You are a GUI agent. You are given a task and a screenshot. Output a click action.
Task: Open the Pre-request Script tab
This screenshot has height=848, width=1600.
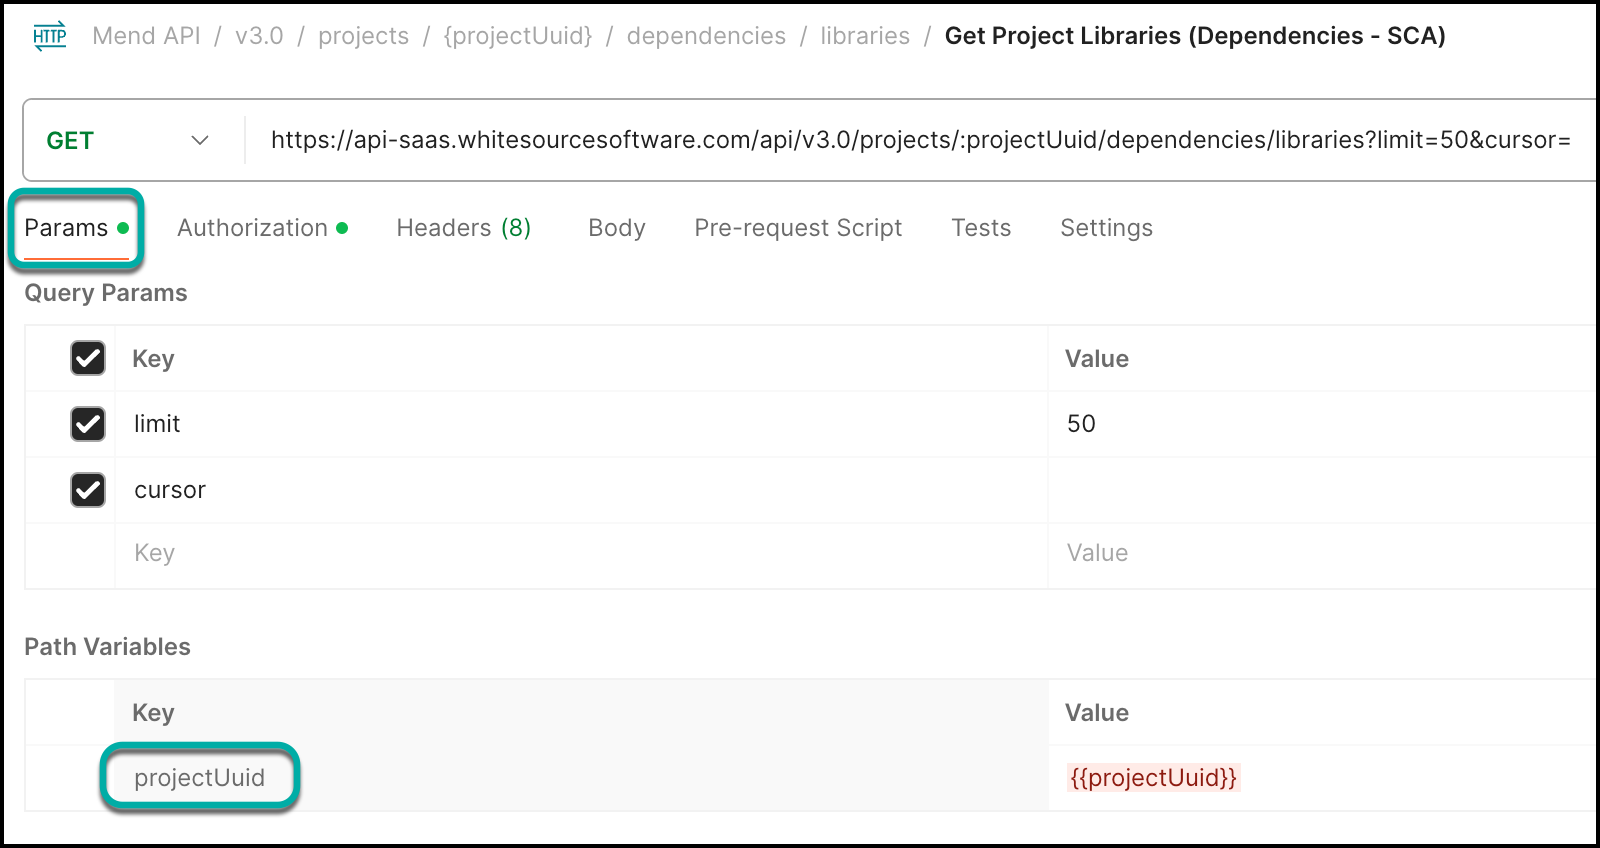tap(798, 228)
